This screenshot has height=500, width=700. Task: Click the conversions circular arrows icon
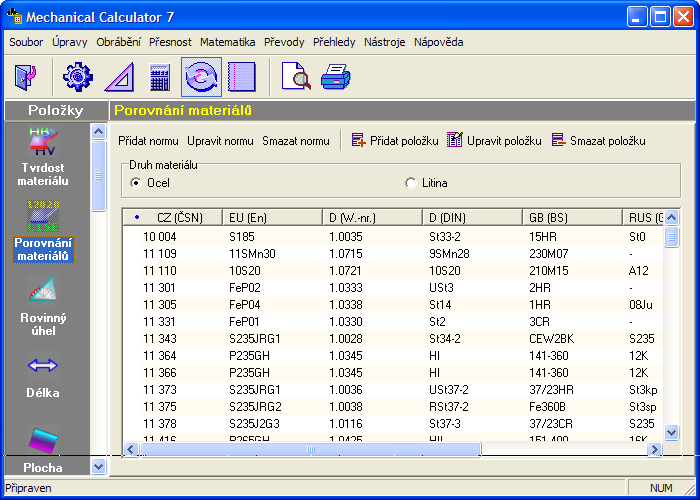pos(201,77)
